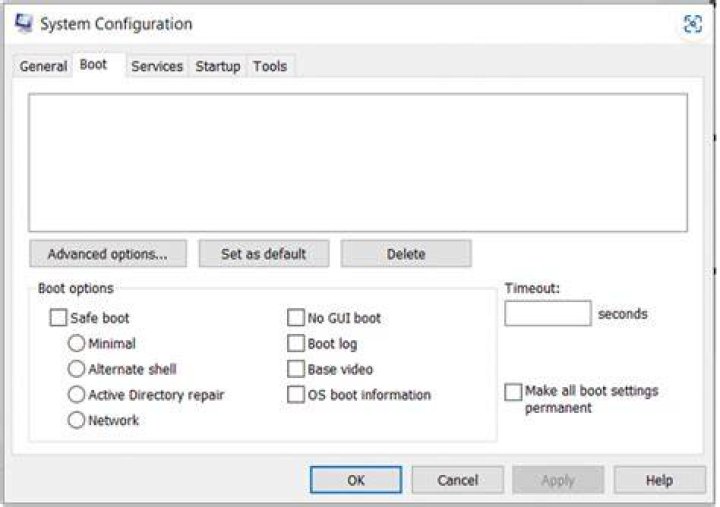
Task: Check Make all boot settings permanent
Action: click(513, 392)
